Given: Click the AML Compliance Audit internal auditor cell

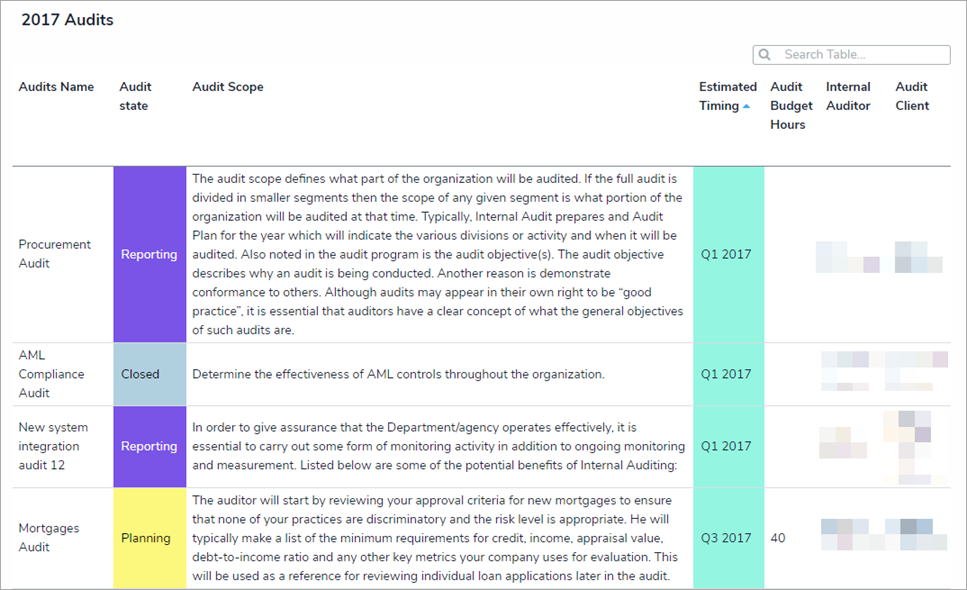Looking at the screenshot, I should click(x=845, y=371).
